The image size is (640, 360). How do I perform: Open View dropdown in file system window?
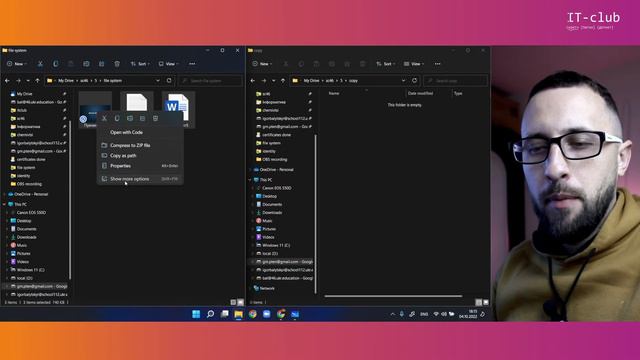click(169, 64)
